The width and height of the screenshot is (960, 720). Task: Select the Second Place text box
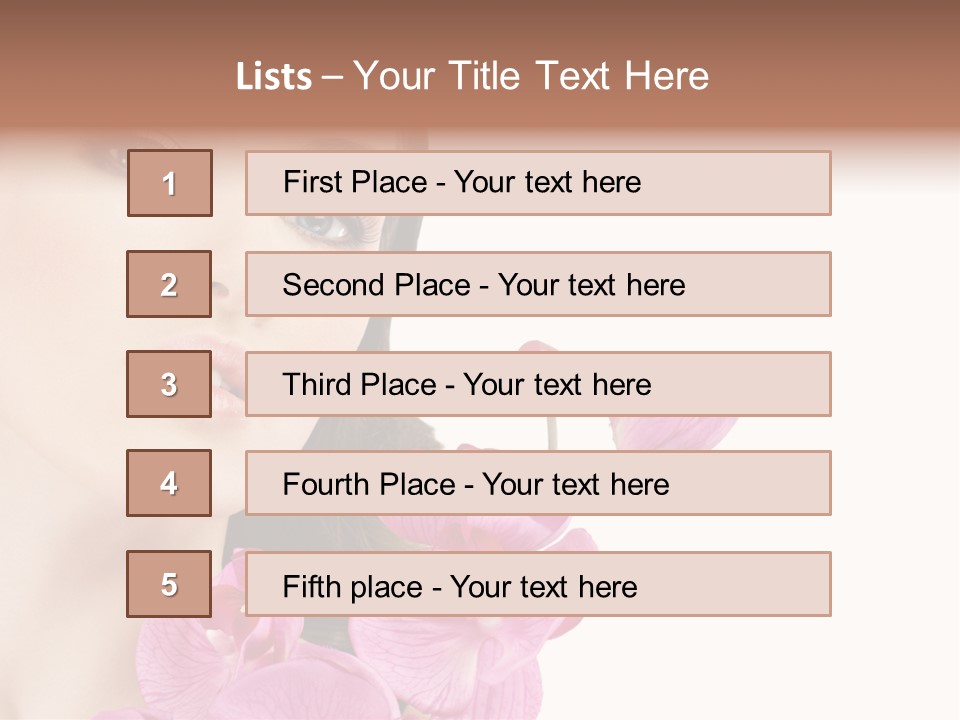(538, 284)
